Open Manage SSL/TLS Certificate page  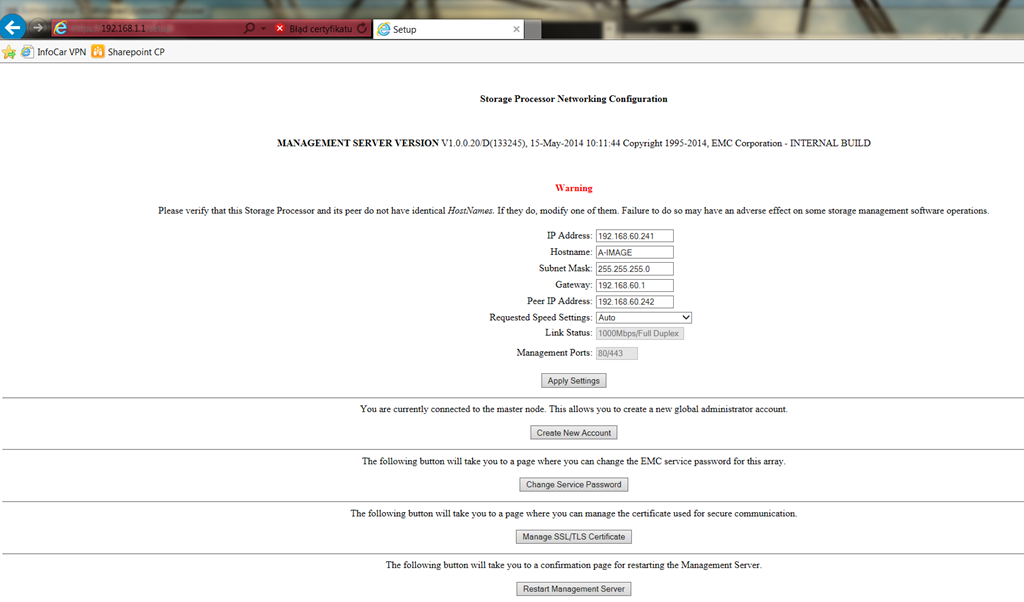click(573, 537)
